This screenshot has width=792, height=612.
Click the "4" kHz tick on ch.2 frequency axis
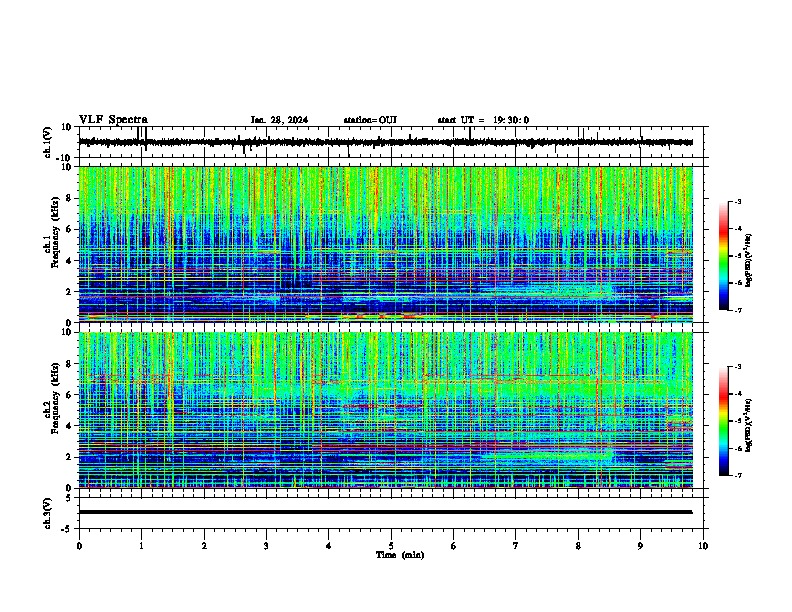(x=69, y=426)
